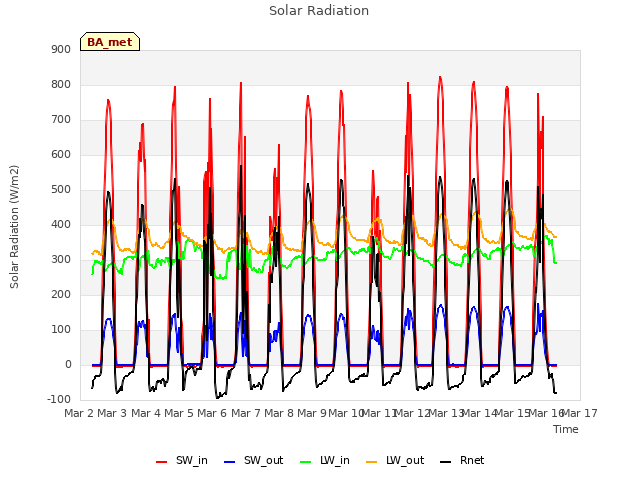Click the LW_in legend entry
Viewport: 640px width, 480px height.
325,460
